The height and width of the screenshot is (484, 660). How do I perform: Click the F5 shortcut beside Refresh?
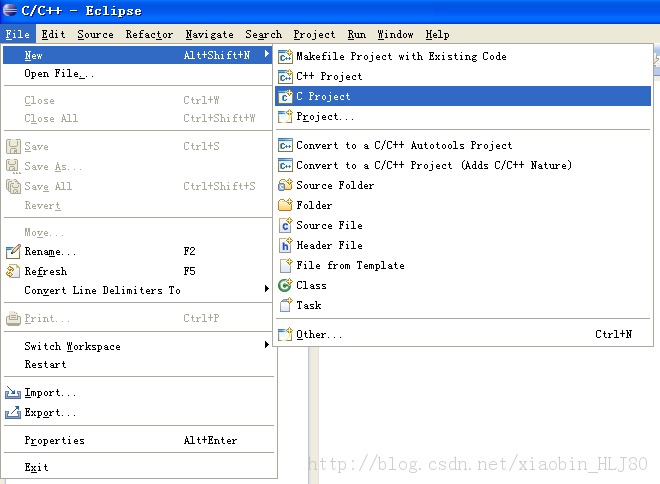[x=189, y=271]
